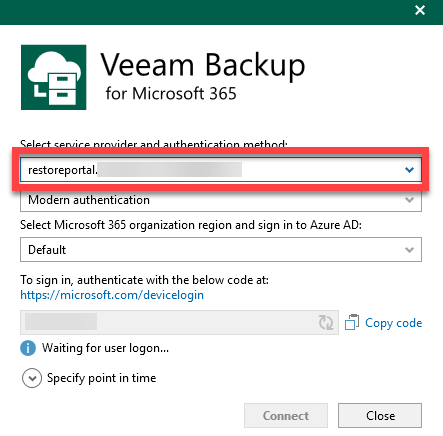Click the Copy code link
Screen dimensions: 443x436
coord(394,323)
